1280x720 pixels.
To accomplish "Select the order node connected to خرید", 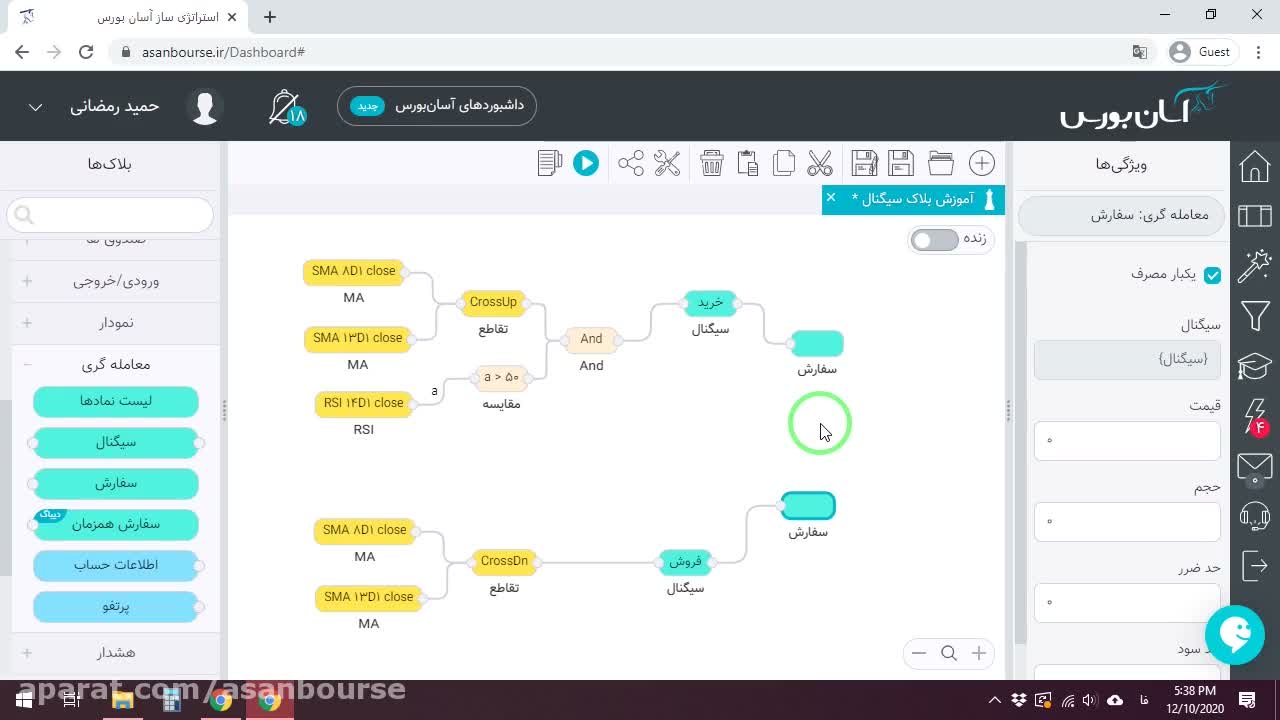I will click(x=817, y=344).
